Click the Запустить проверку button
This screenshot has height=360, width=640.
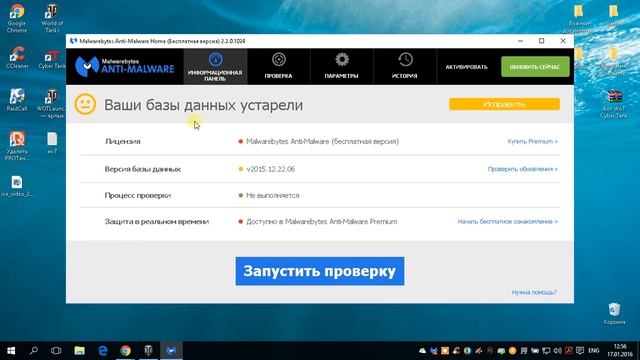320,271
